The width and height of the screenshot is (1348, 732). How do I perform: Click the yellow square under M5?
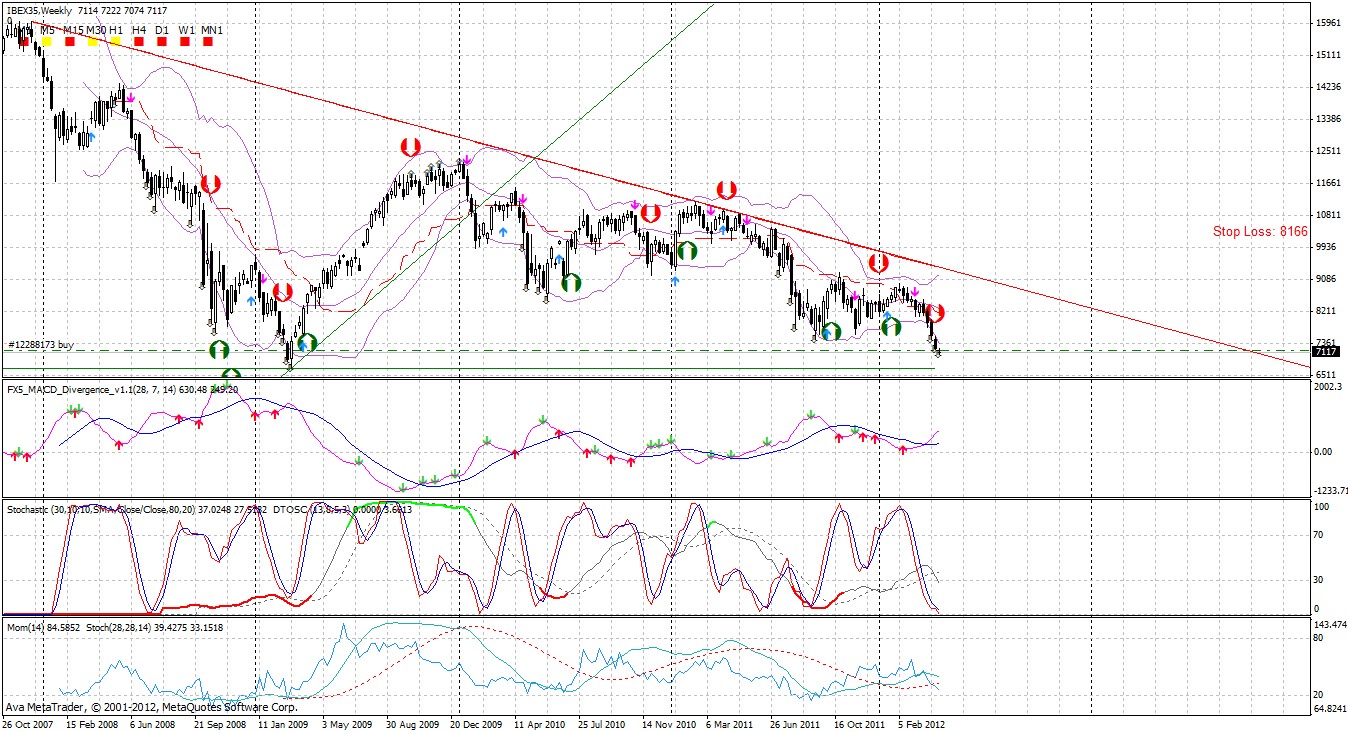pyautogui.click(x=47, y=42)
